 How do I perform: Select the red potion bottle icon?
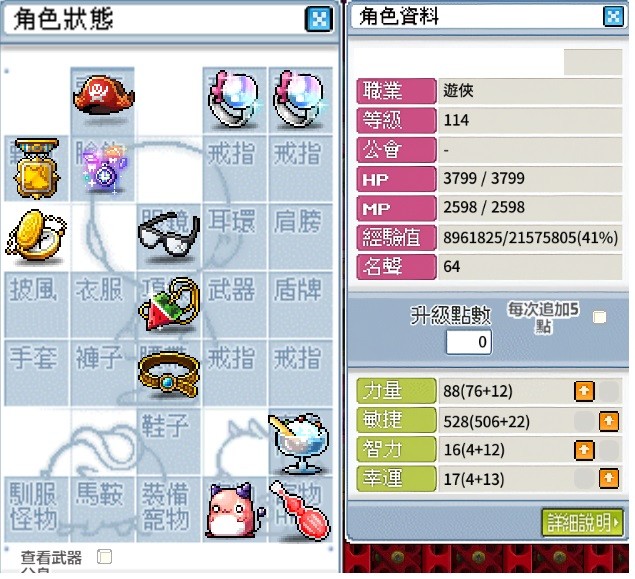tap(300, 511)
